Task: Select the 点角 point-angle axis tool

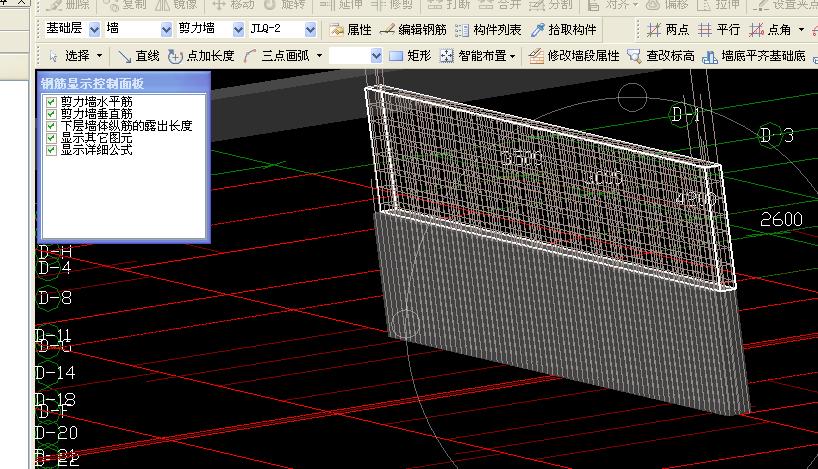Action: click(x=770, y=30)
